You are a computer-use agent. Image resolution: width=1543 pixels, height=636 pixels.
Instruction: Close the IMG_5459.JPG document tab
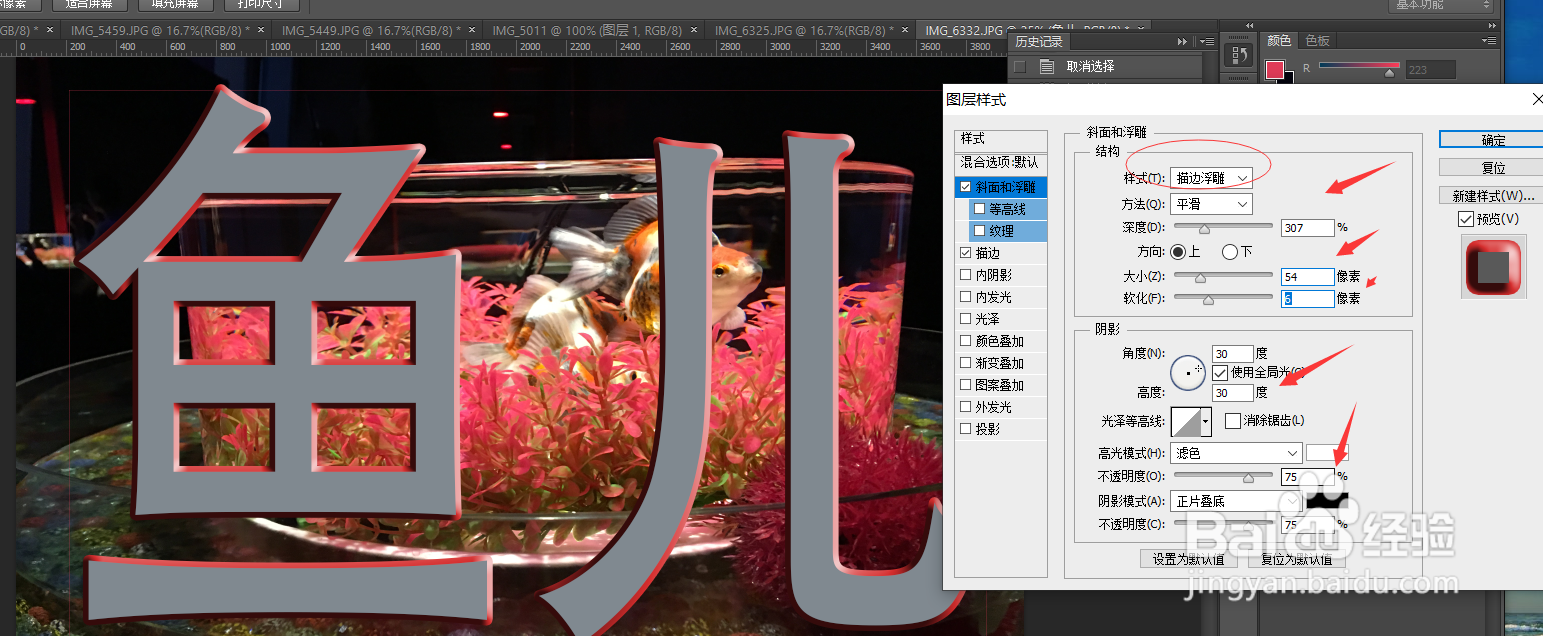coord(261,30)
